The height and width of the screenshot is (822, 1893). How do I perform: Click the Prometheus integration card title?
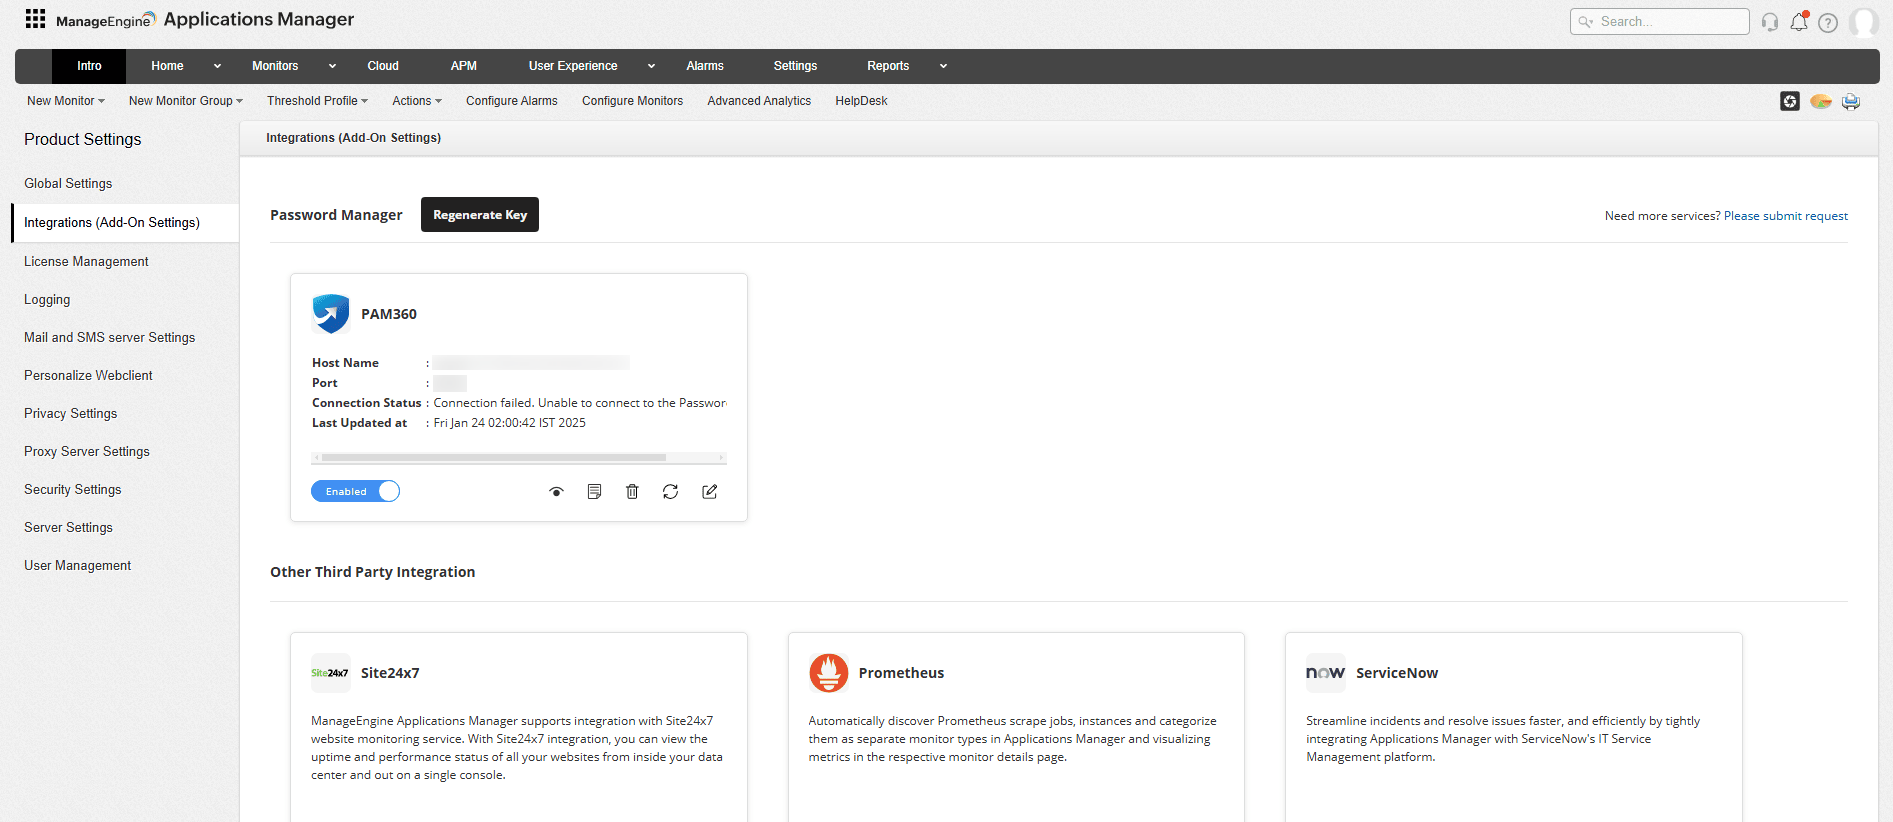[901, 673]
